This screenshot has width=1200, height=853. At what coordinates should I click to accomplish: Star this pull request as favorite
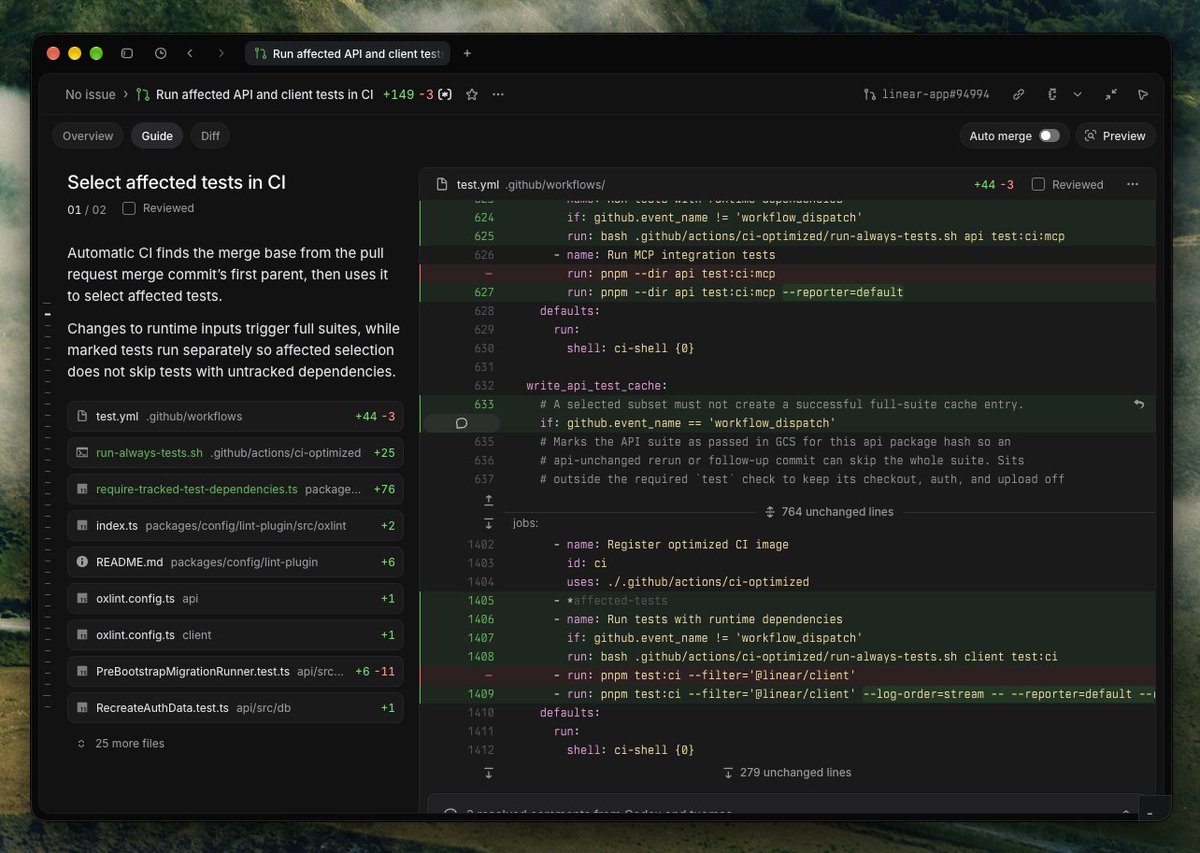[472, 94]
